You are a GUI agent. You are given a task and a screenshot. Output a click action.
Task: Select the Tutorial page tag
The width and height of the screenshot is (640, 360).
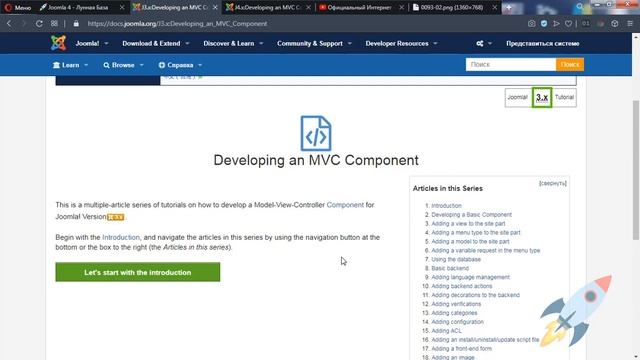coord(564,97)
